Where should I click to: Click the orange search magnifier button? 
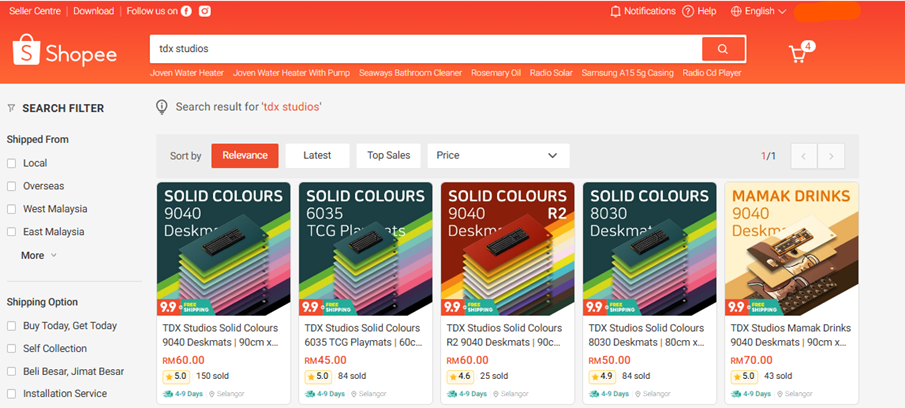coord(723,49)
